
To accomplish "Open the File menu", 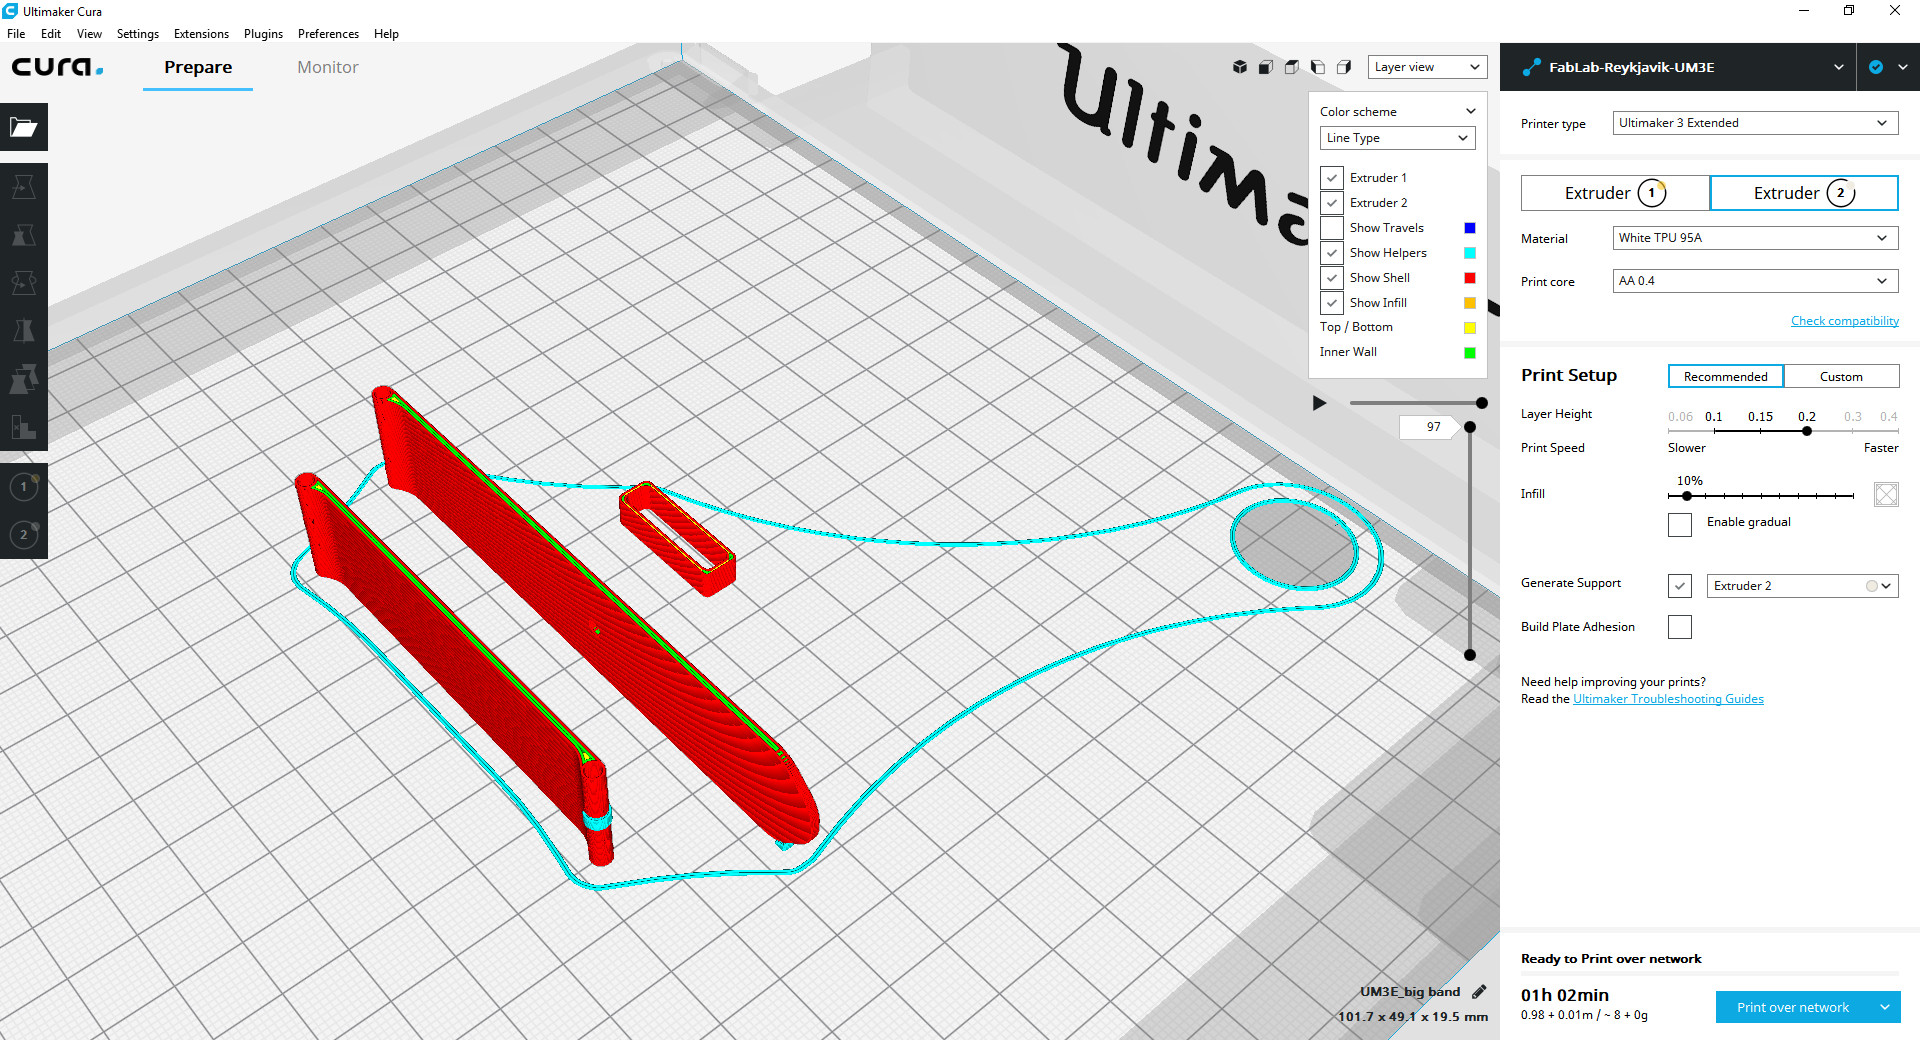I will 16,34.
